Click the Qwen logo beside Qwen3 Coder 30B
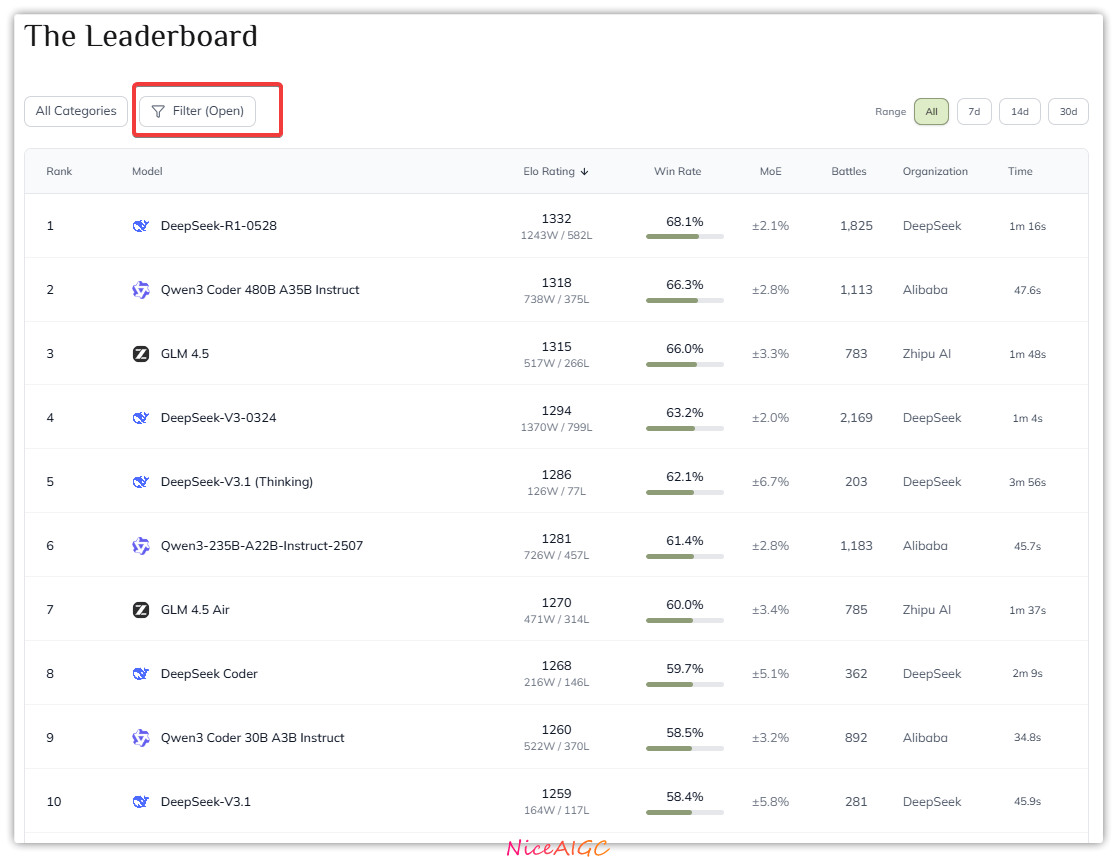The width and height of the screenshot is (1117, 857). [141, 738]
